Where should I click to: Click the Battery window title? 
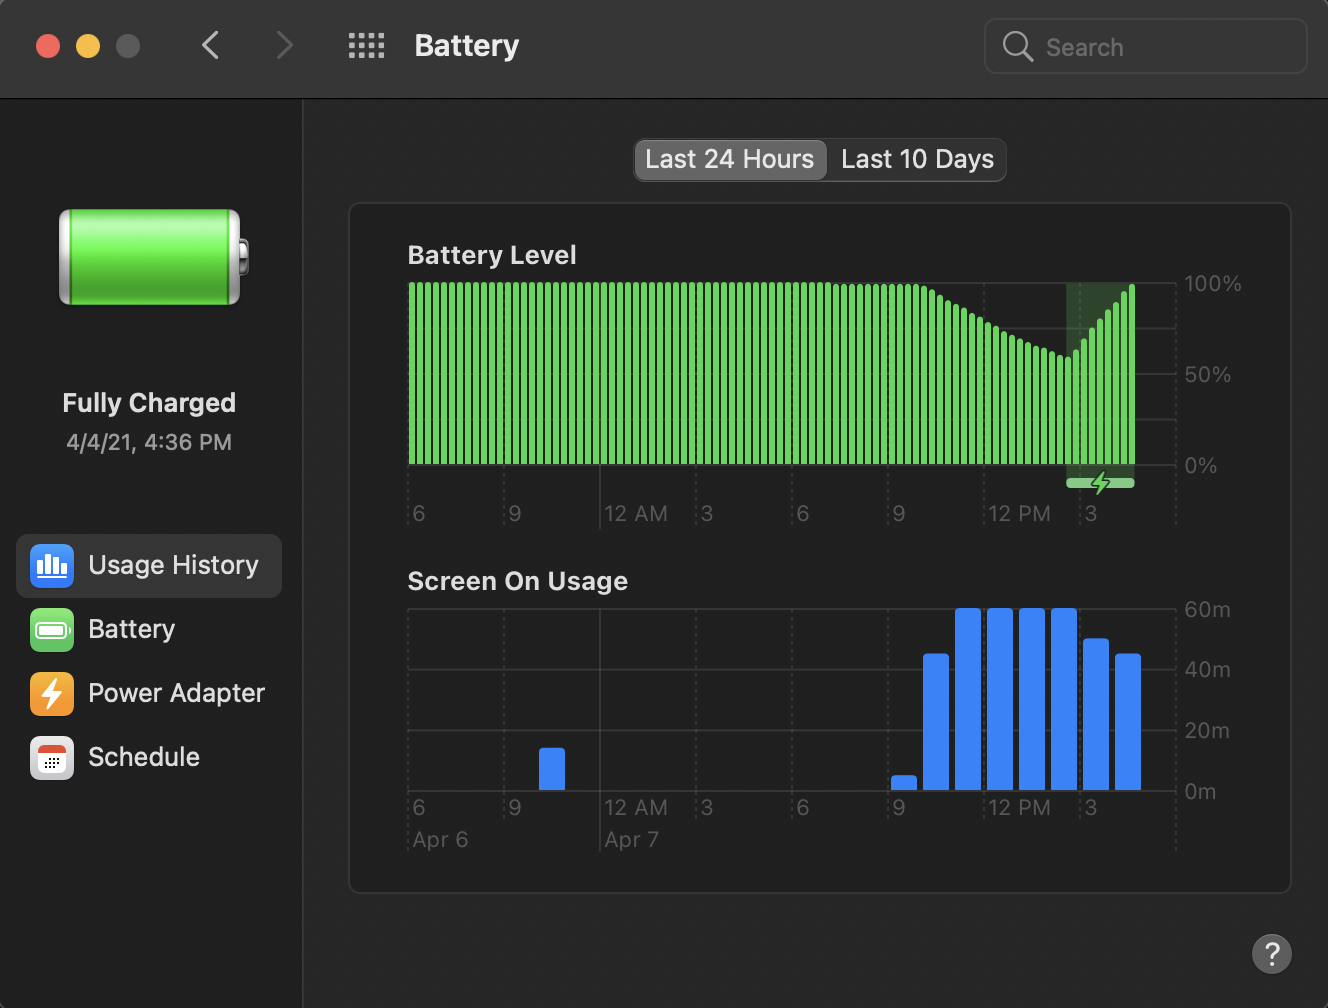pyautogui.click(x=467, y=46)
